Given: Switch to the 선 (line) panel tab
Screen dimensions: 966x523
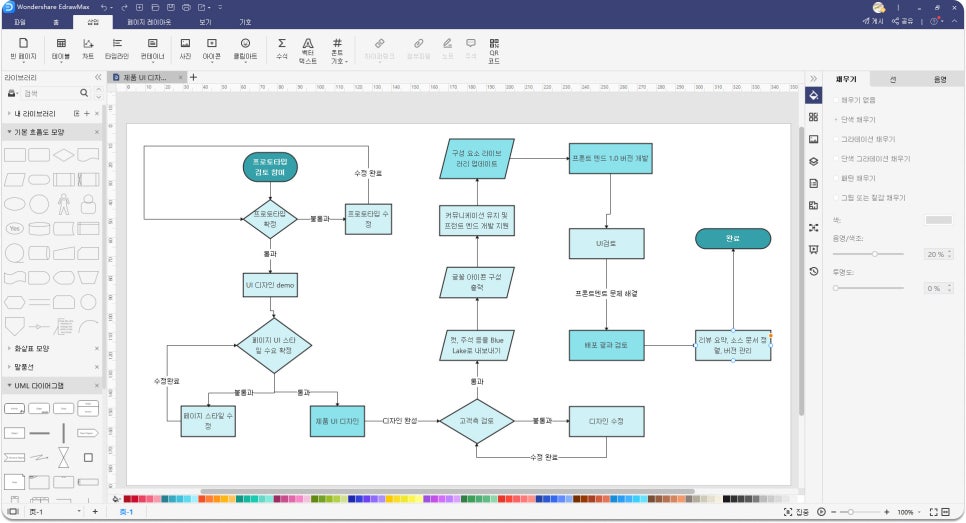Looking at the screenshot, I should pyautogui.click(x=893, y=79).
